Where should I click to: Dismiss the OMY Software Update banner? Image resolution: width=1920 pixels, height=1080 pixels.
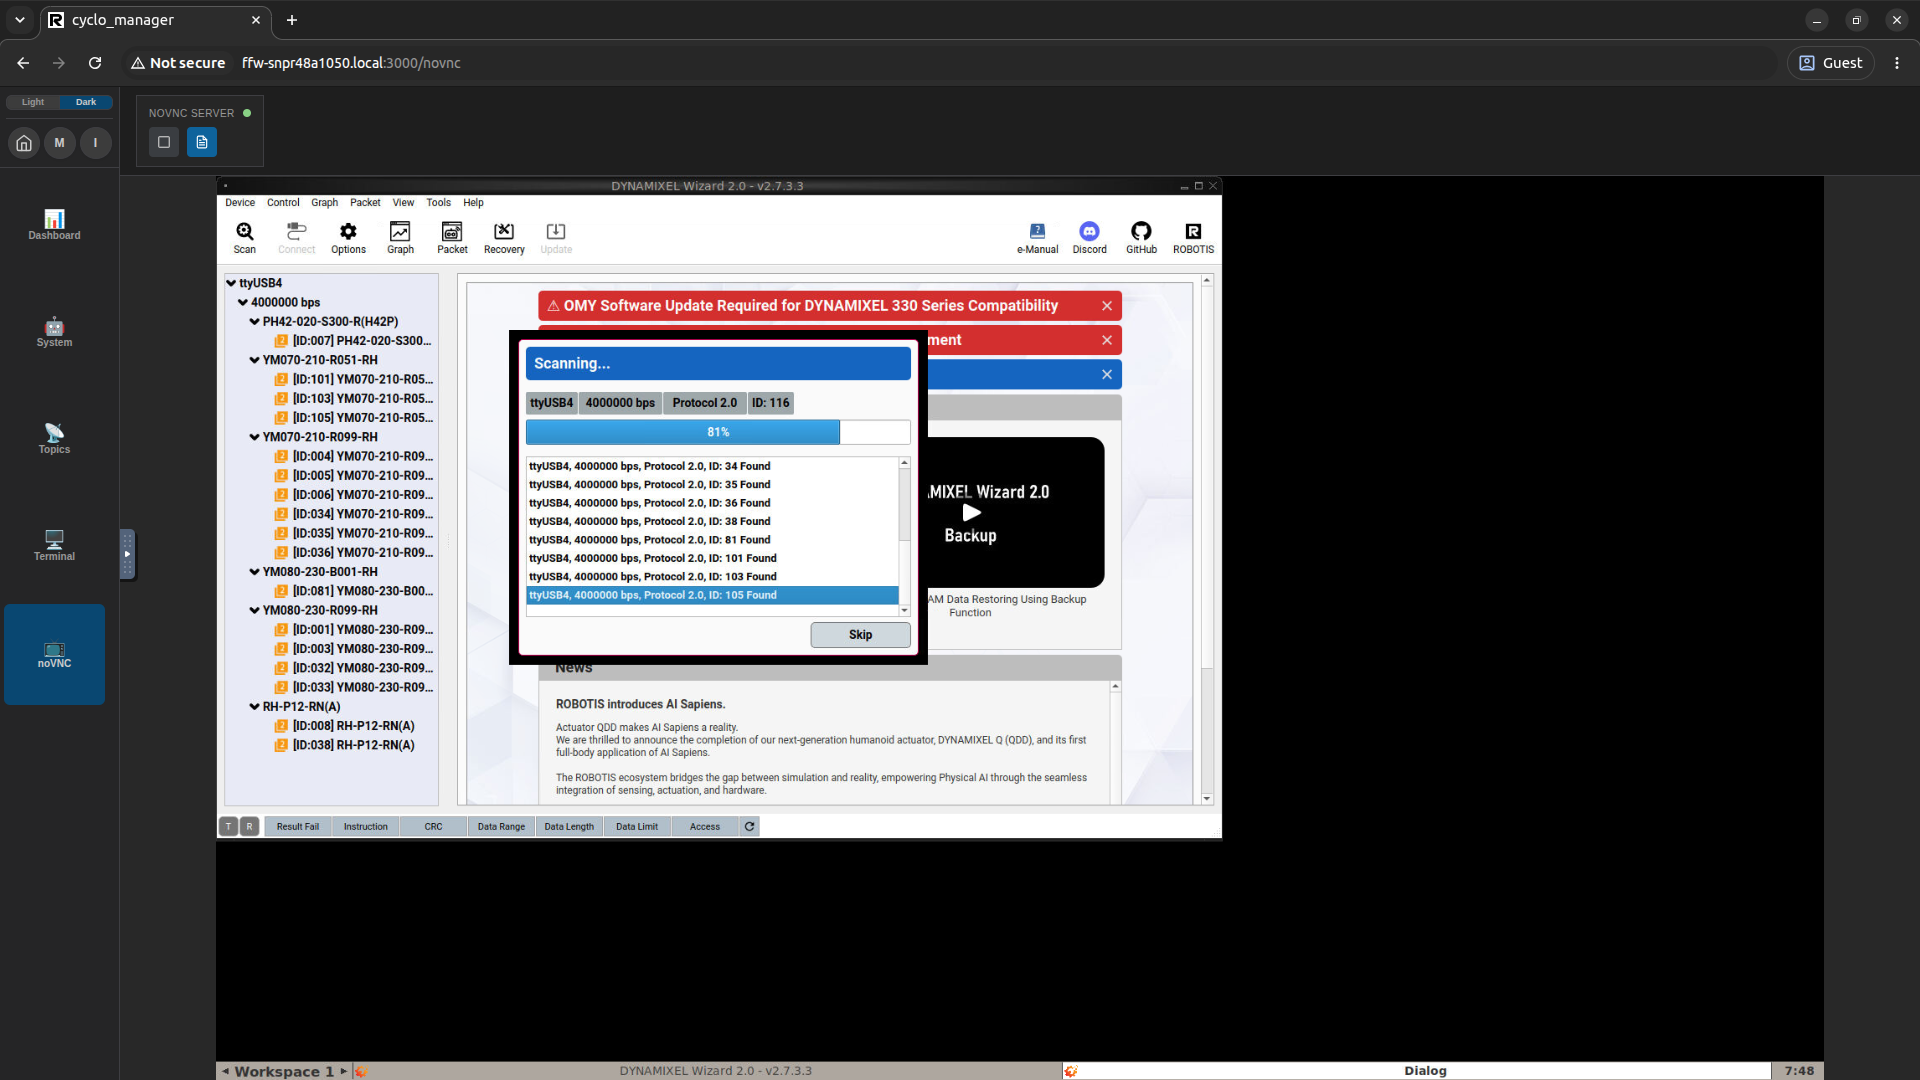click(x=1107, y=306)
